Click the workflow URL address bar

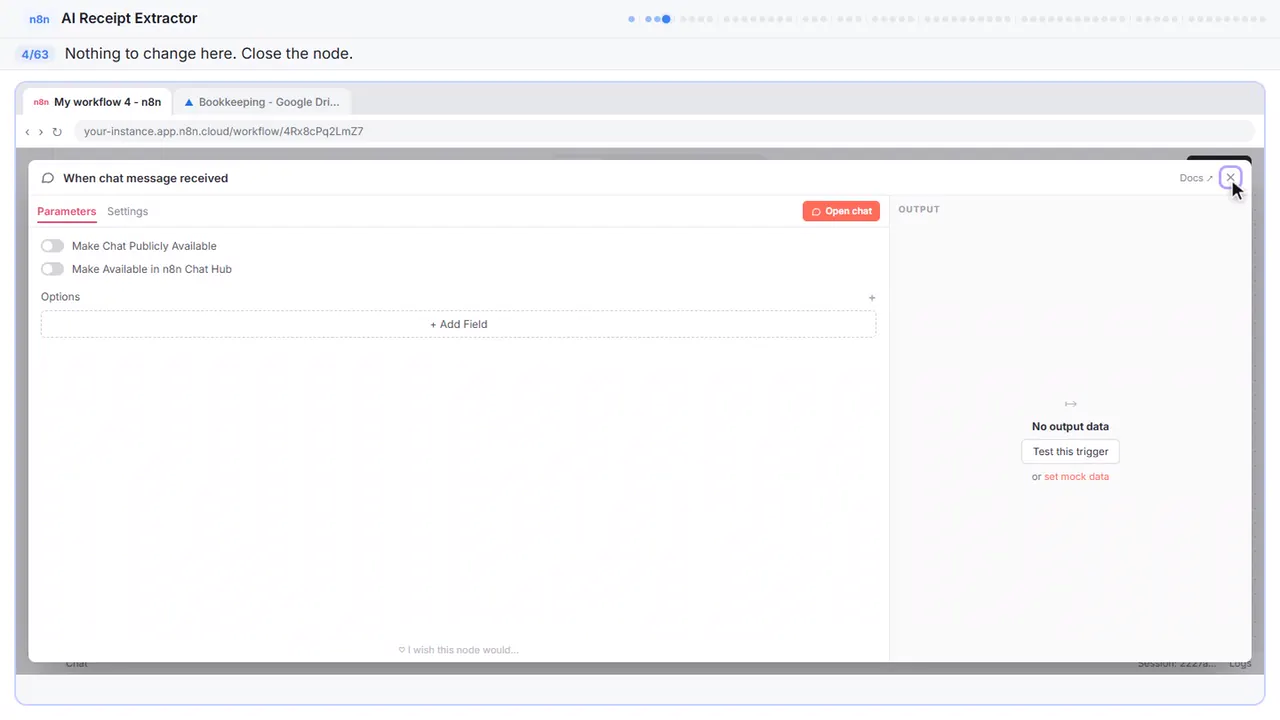tap(663, 131)
